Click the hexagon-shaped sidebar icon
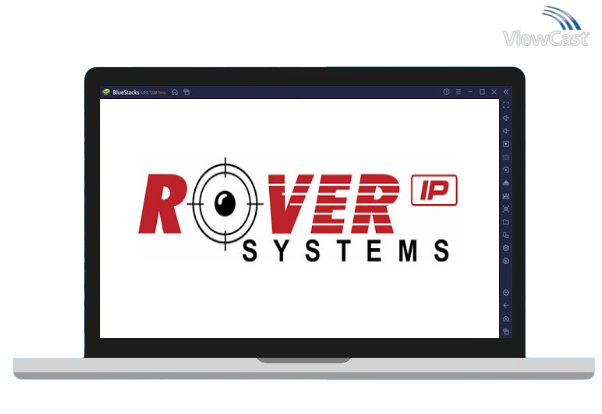 [x=506, y=248]
